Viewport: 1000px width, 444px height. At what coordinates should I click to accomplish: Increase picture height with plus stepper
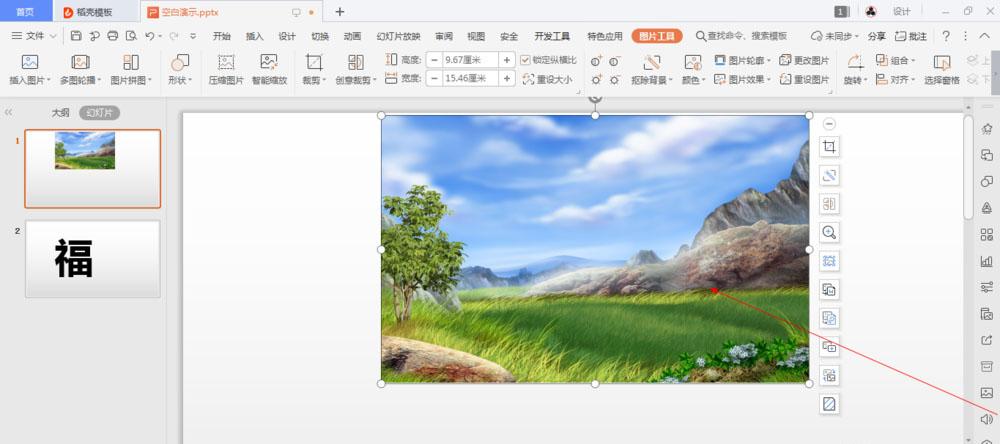pyautogui.click(x=507, y=60)
